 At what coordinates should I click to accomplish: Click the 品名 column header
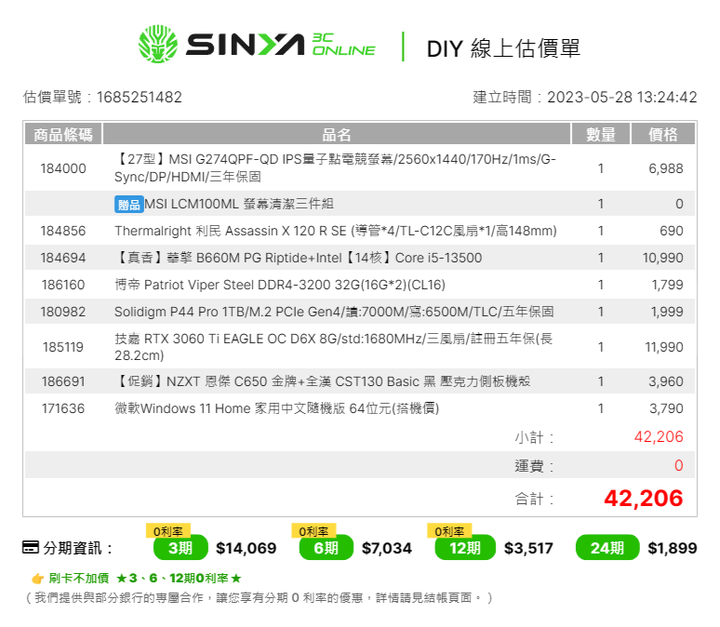[x=336, y=134]
